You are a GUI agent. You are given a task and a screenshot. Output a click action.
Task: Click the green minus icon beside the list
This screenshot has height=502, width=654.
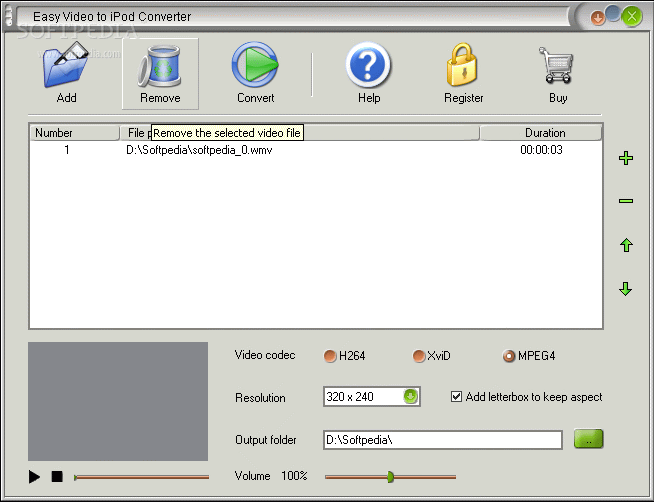coord(626,201)
